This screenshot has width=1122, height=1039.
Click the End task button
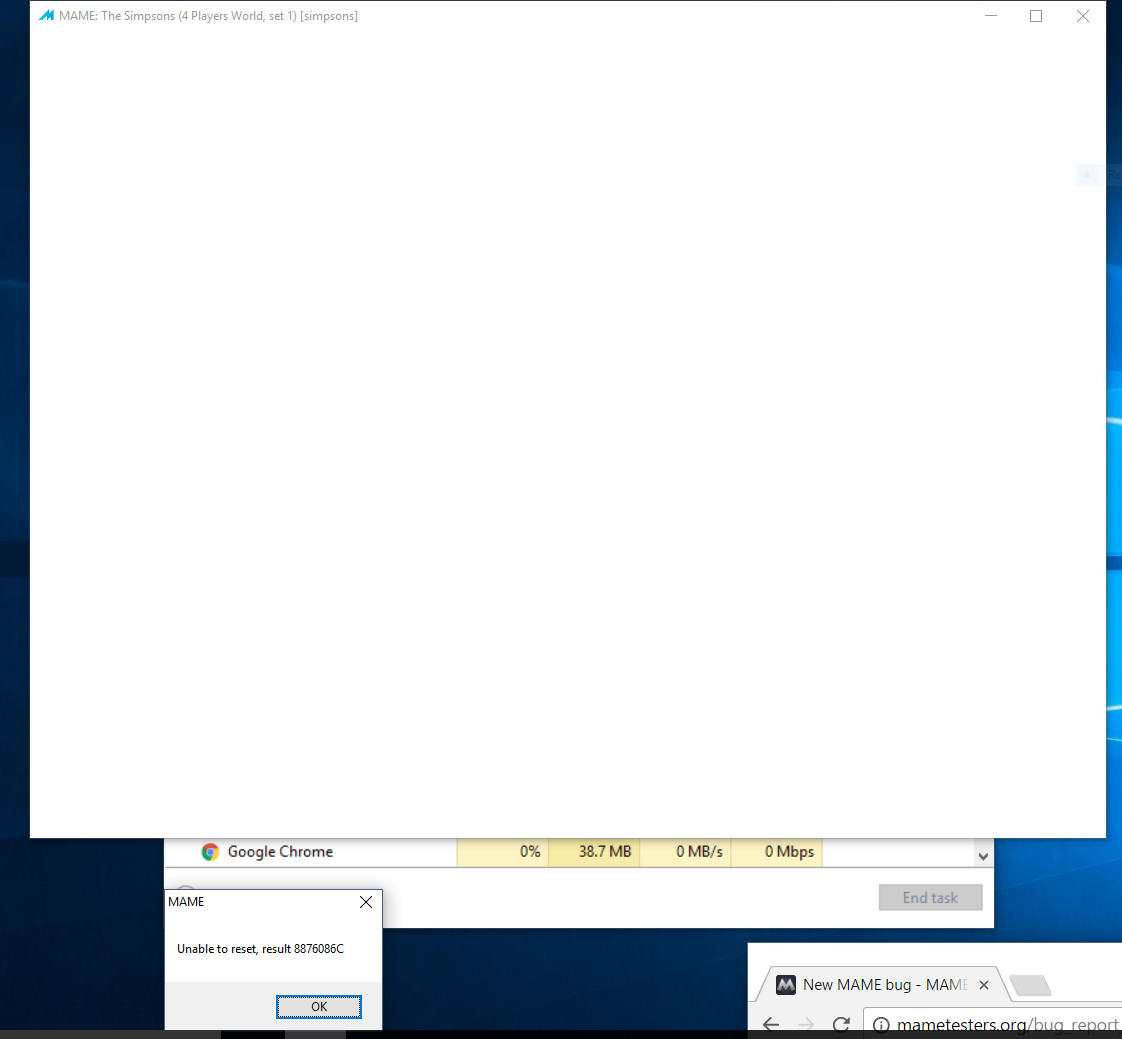click(930, 898)
